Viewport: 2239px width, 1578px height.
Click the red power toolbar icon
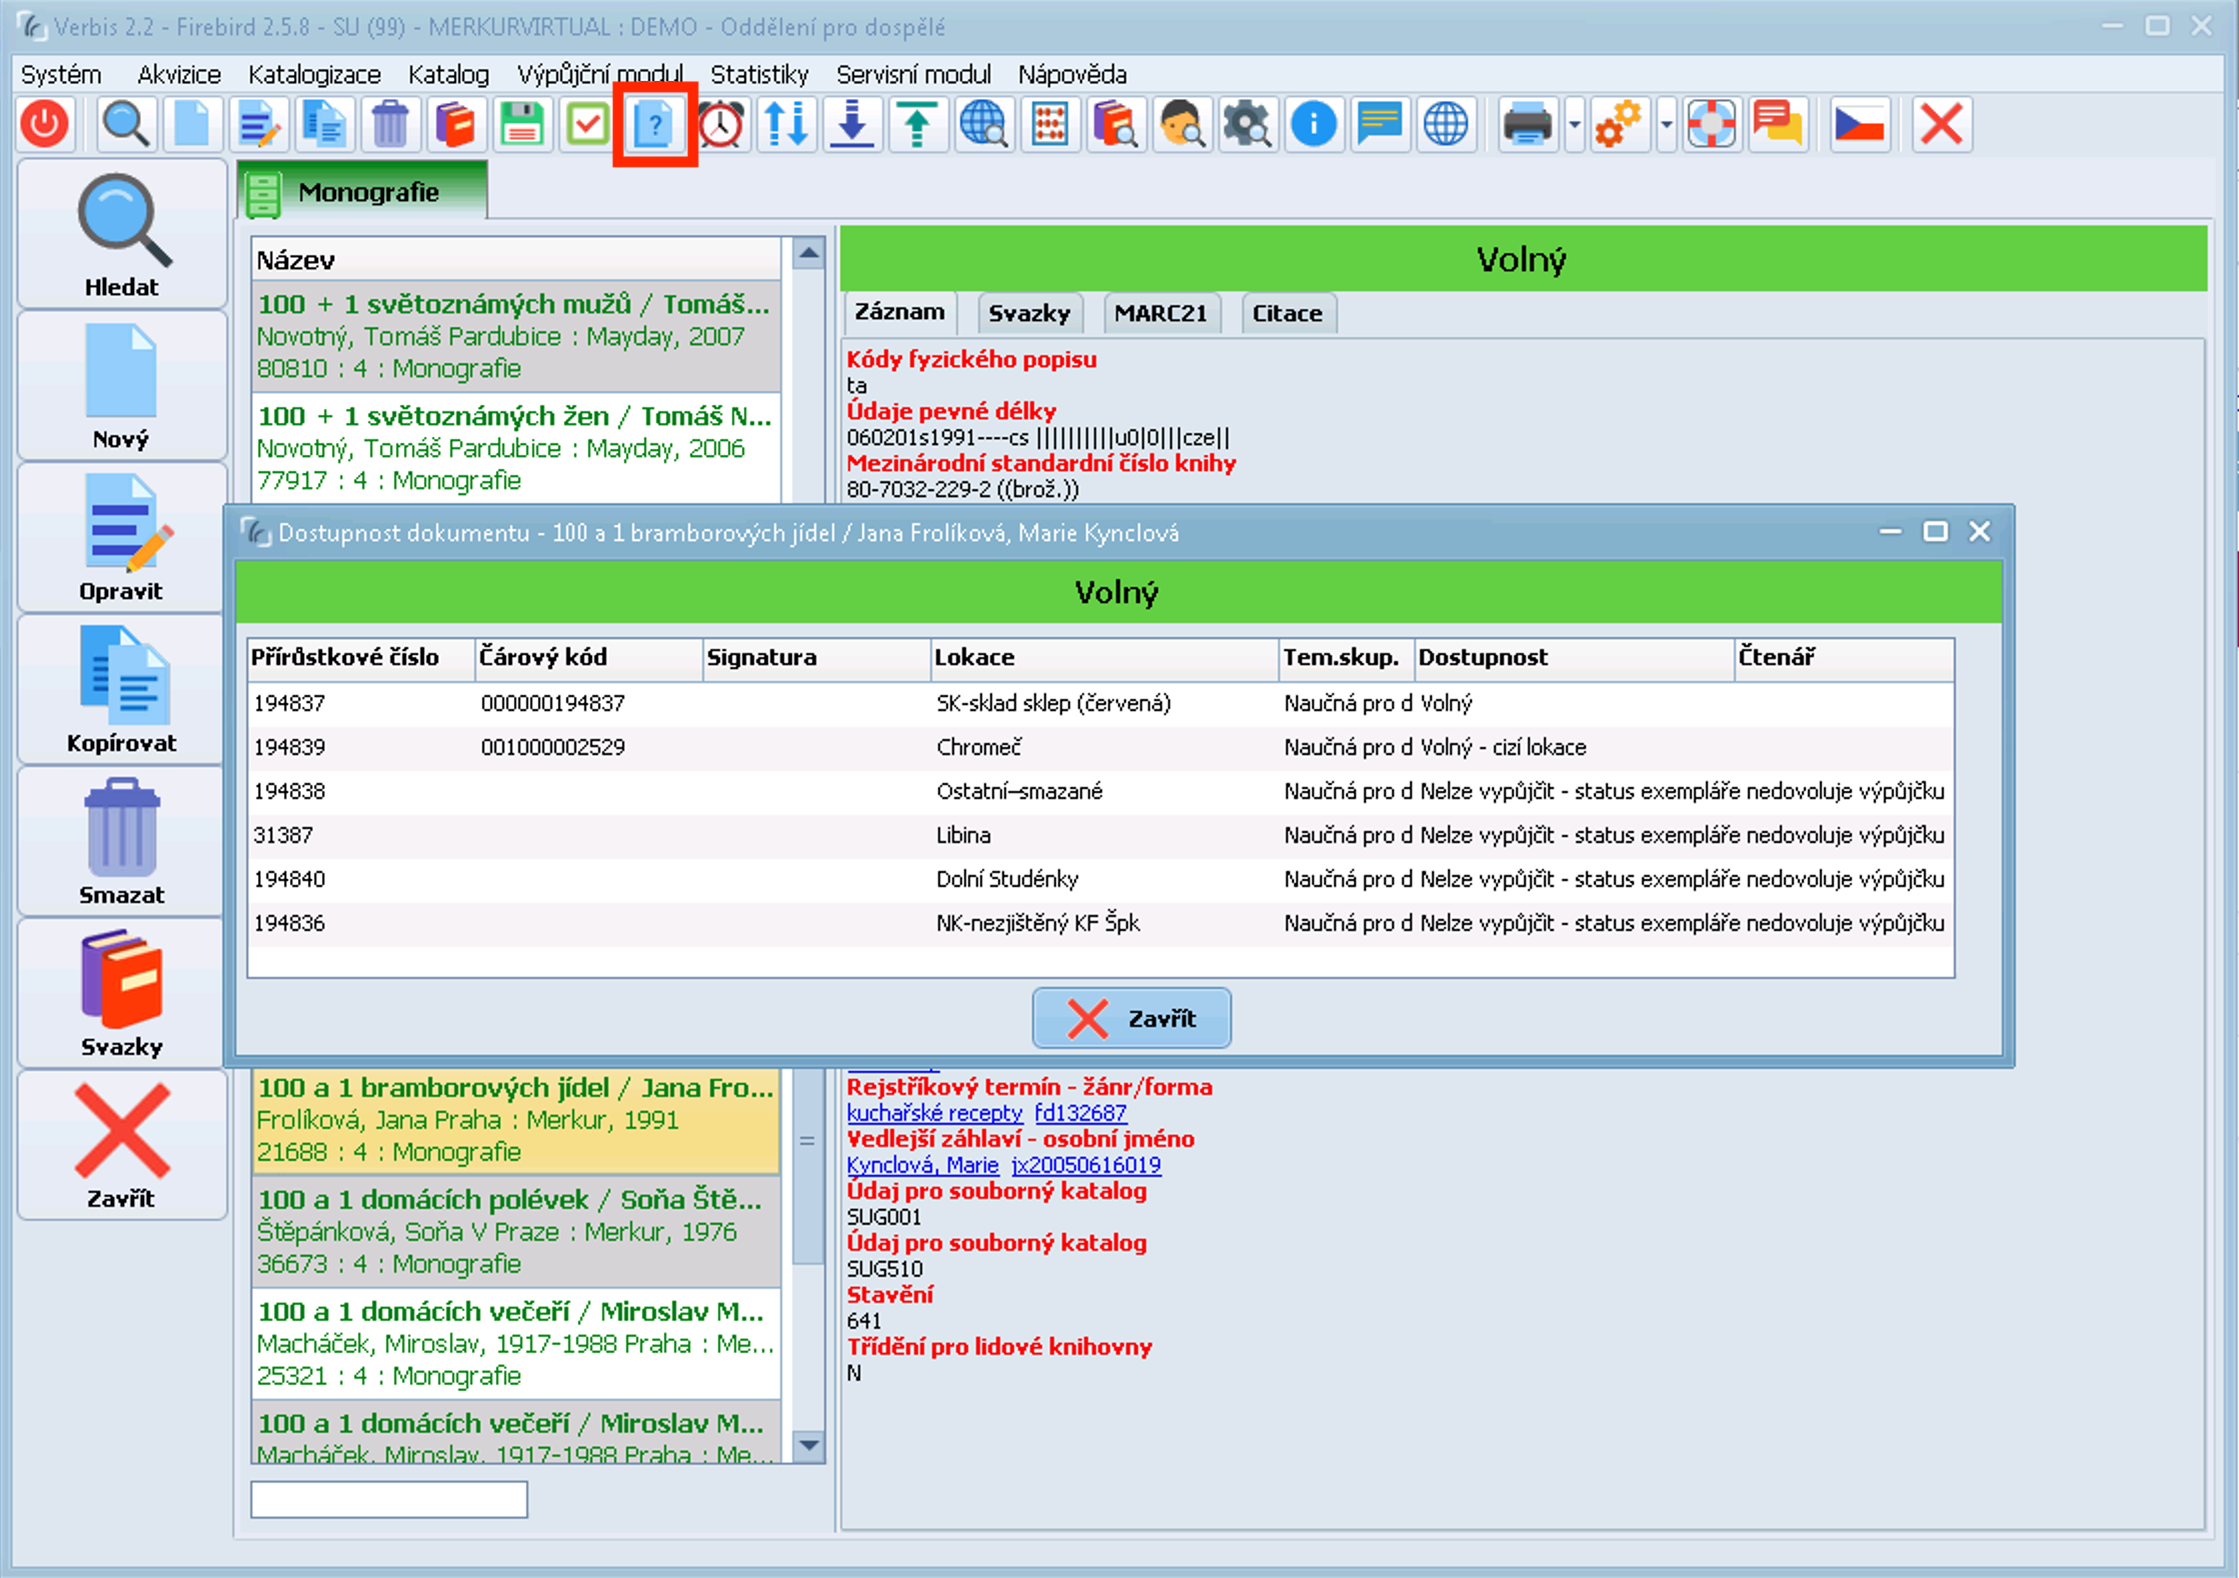[46, 125]
